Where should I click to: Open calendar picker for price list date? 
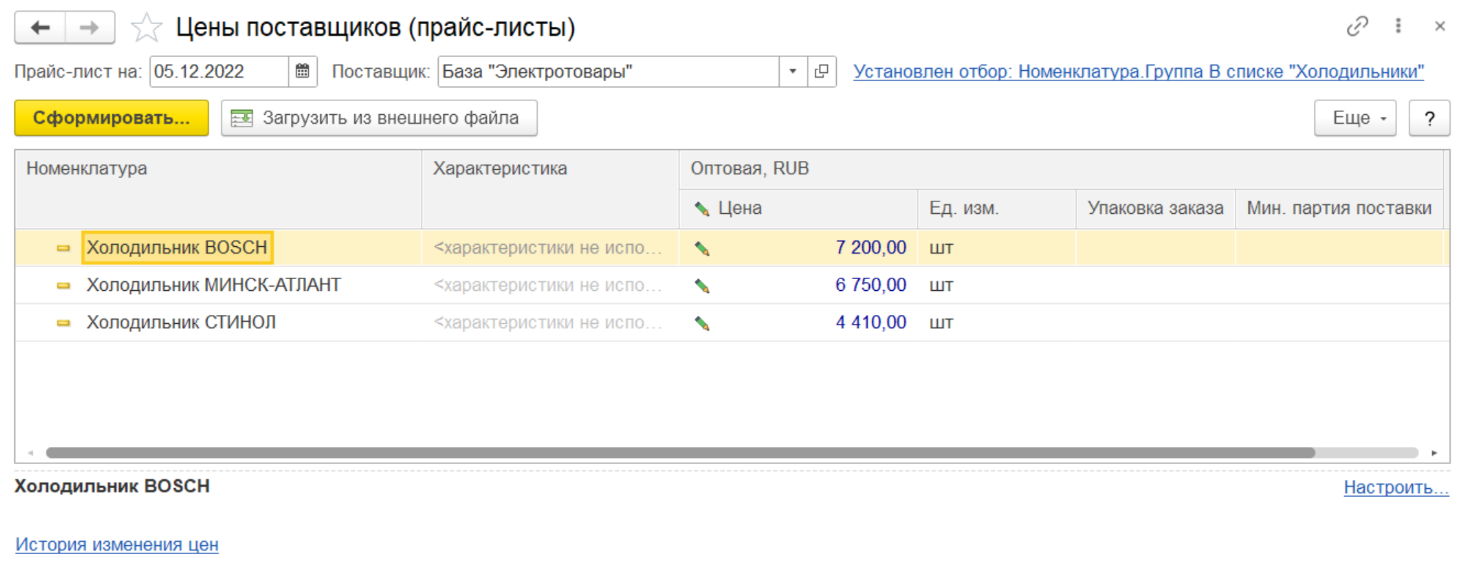tap(302, 72)
